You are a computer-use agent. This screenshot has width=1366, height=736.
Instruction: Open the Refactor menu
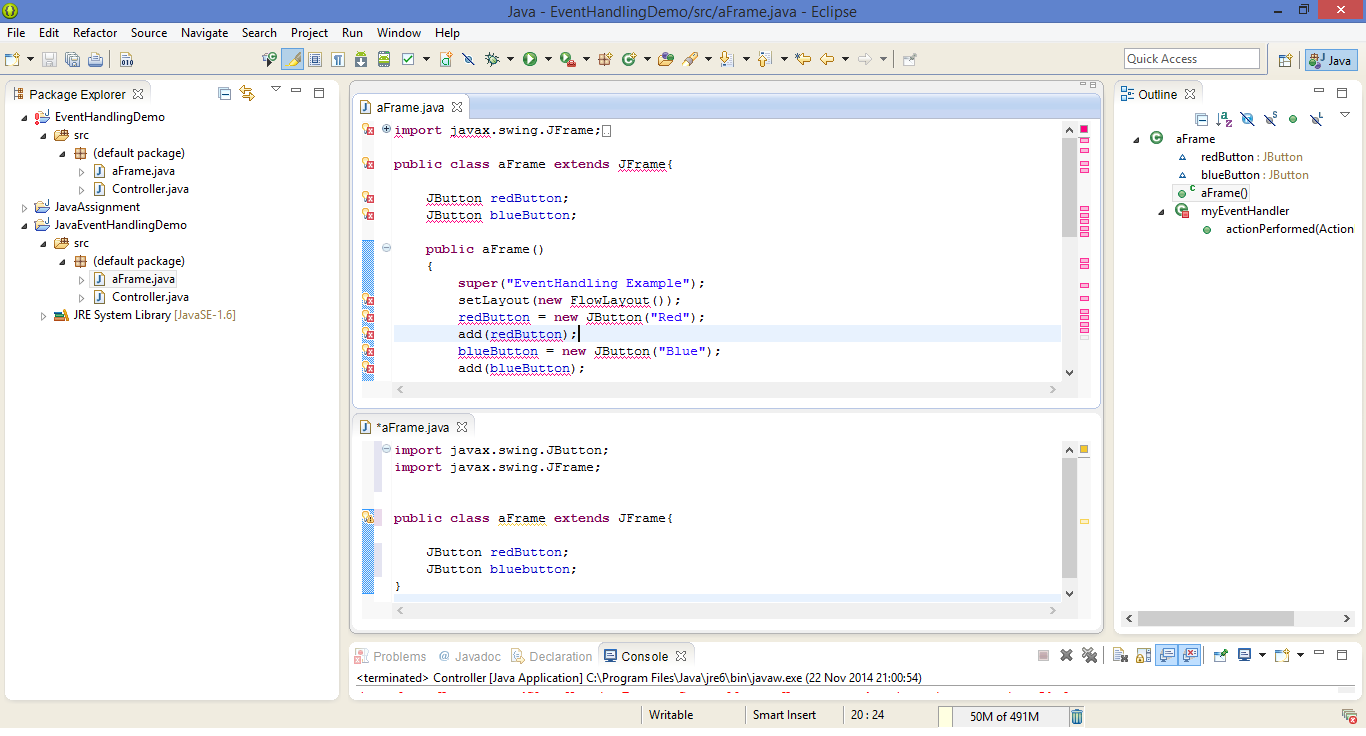tap(94, 33)
